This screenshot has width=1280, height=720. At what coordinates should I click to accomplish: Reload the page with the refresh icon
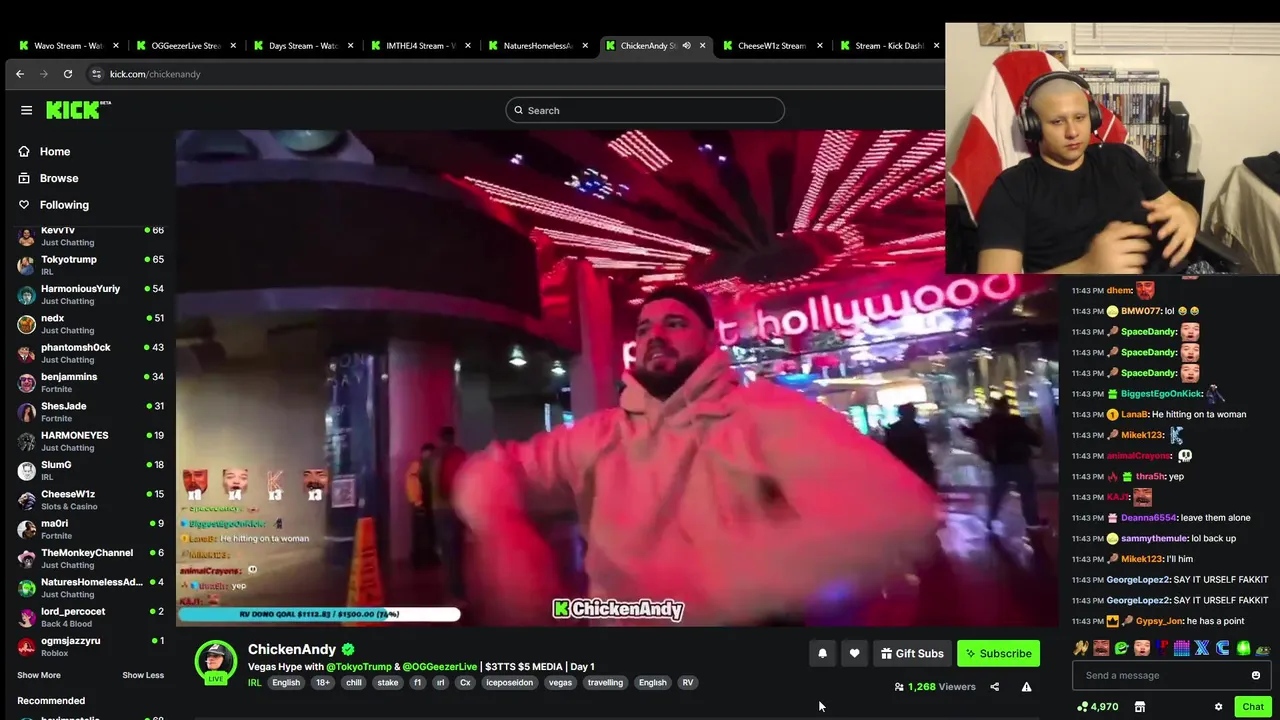click(68, 74)
